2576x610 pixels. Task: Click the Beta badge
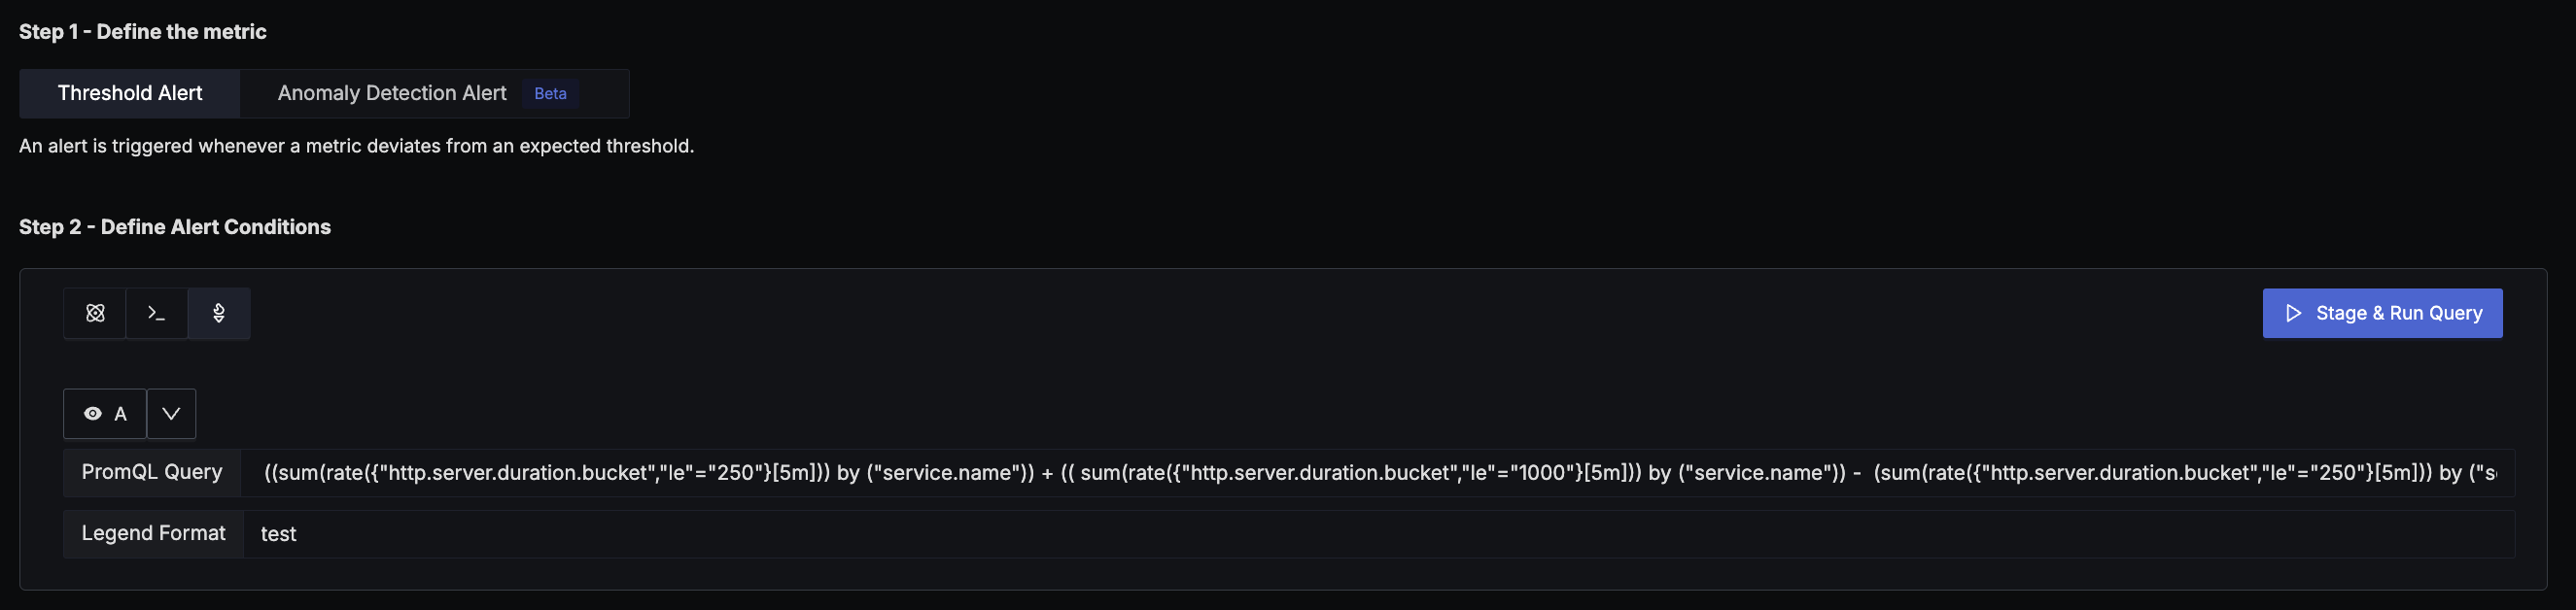point(550,93)
